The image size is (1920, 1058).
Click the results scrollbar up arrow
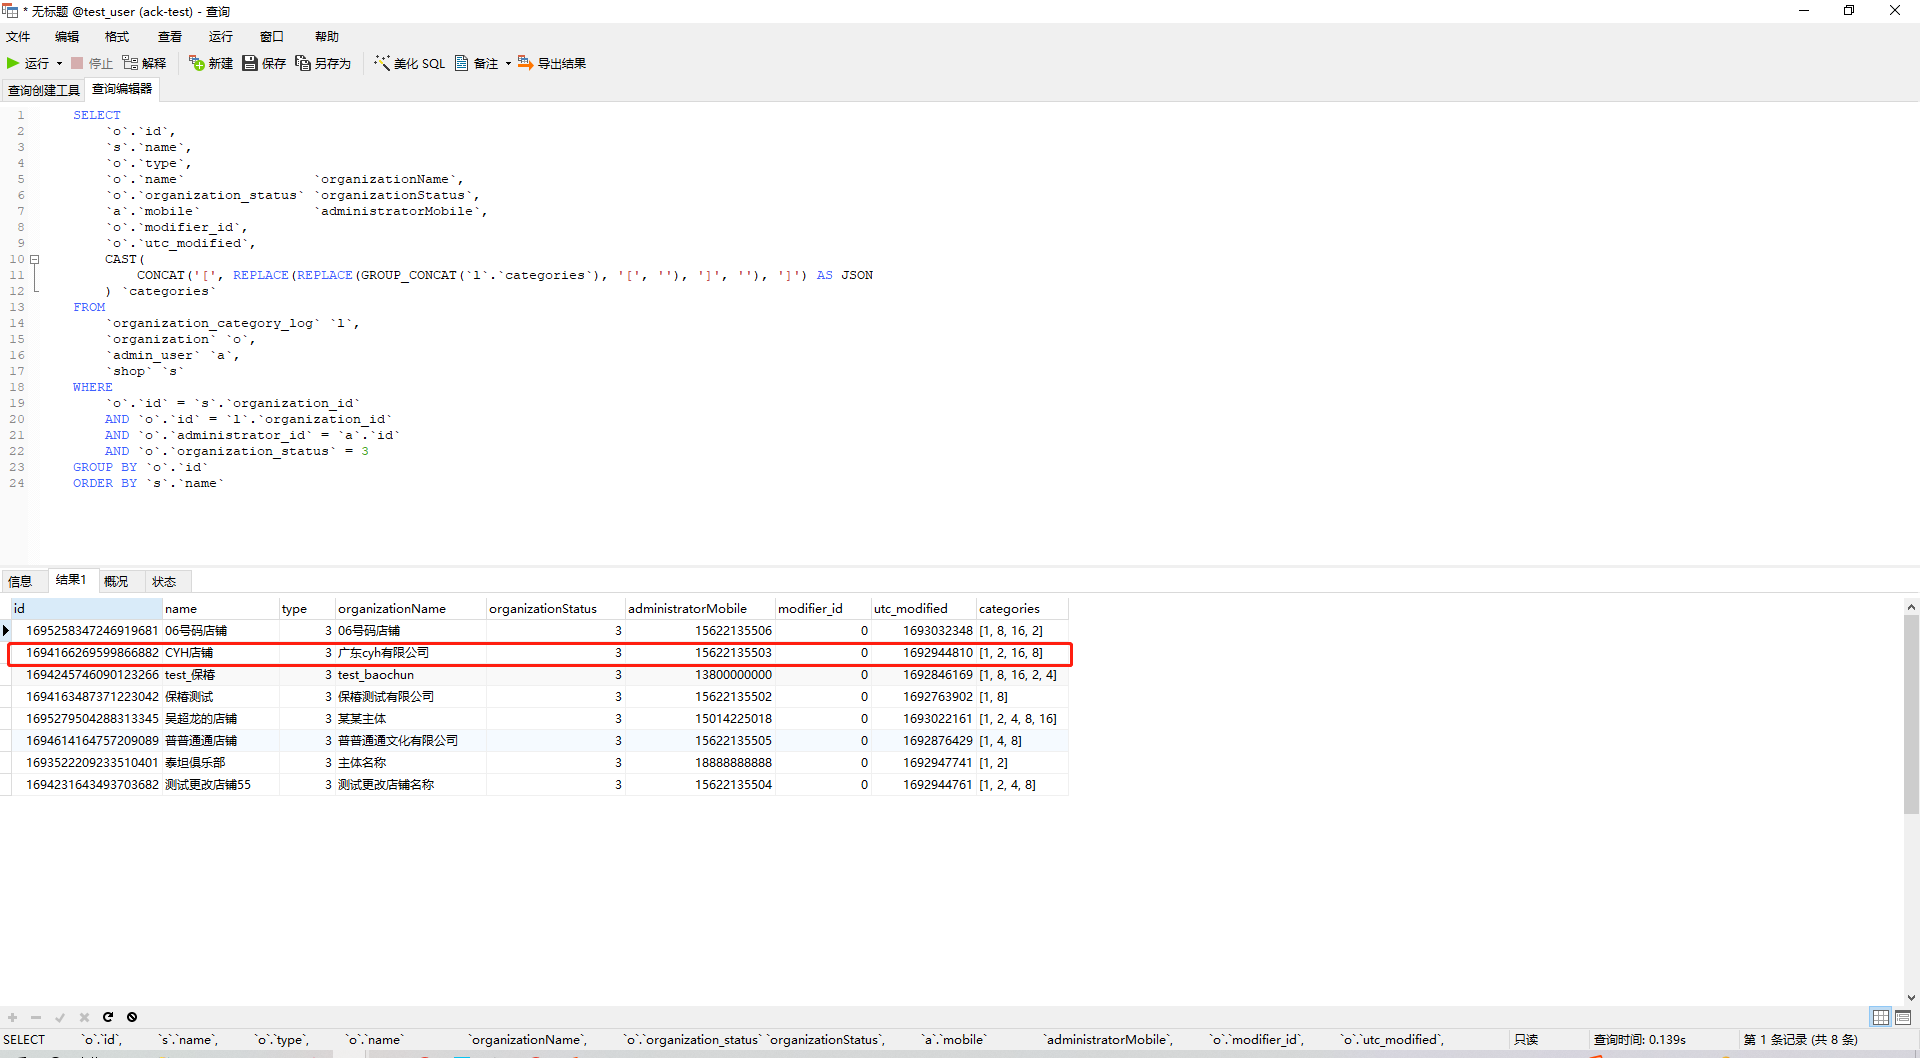[1911, 606]
